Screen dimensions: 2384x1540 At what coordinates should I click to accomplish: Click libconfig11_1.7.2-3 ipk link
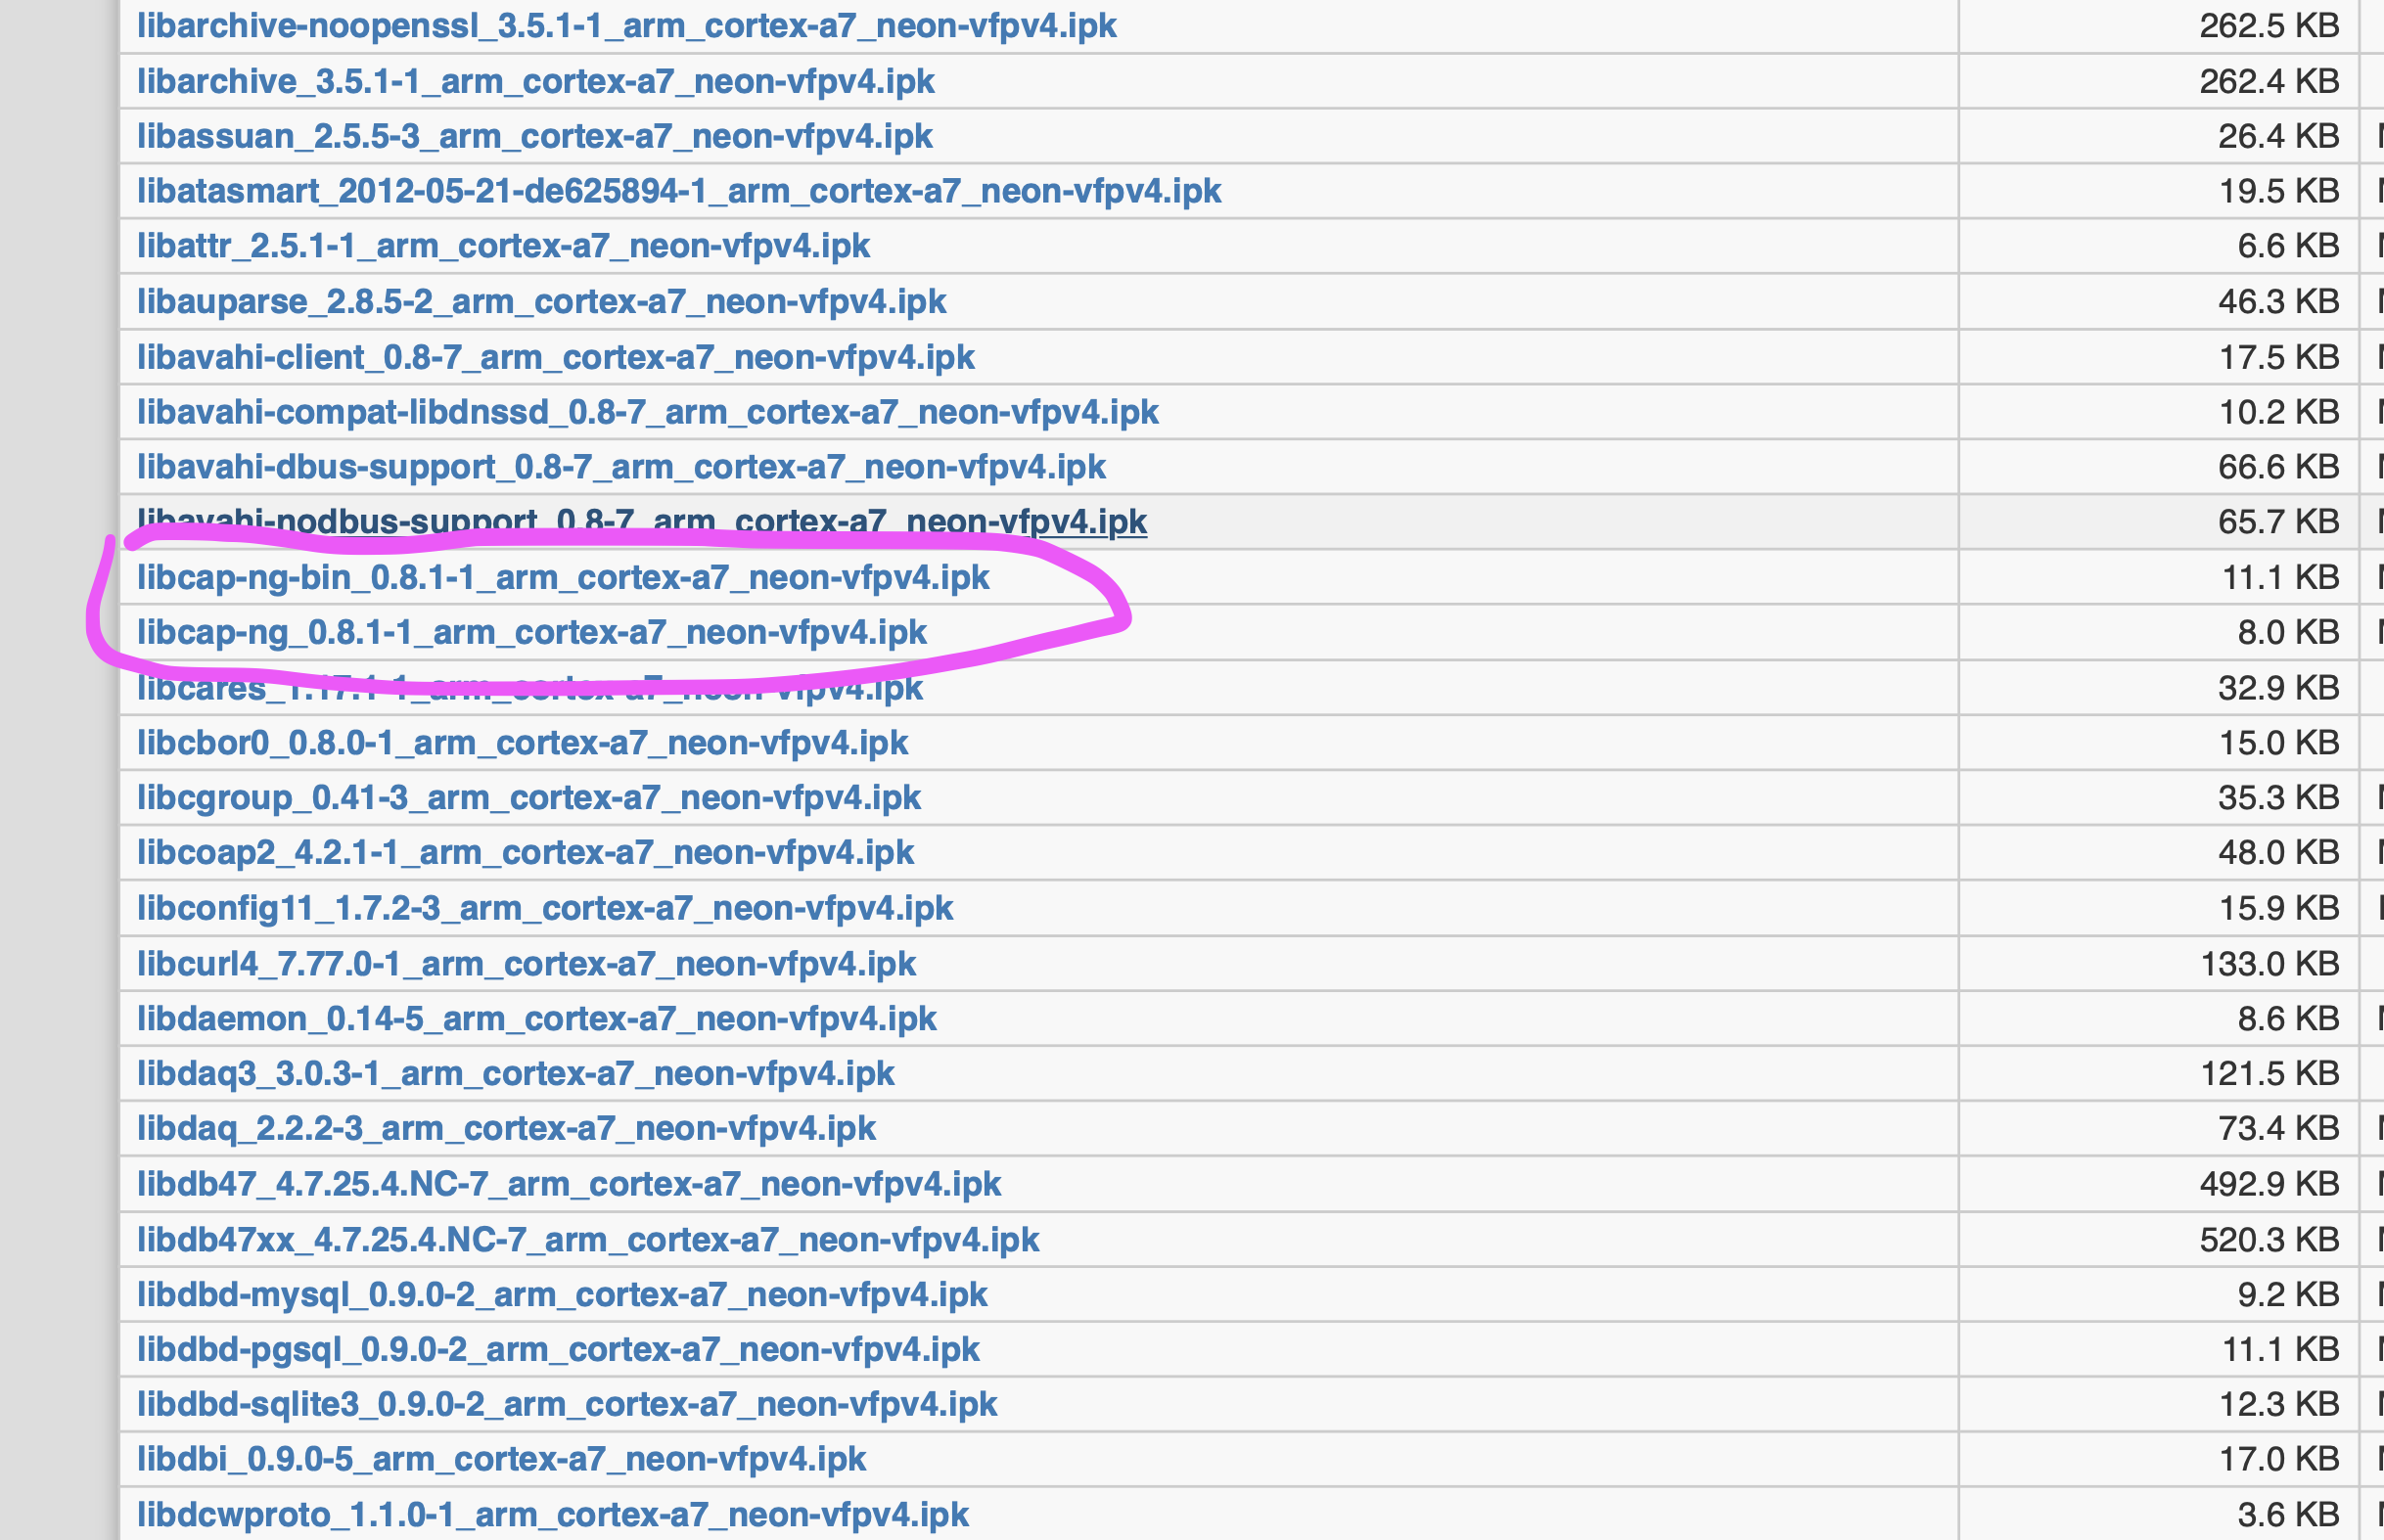[x=544, y=908]
